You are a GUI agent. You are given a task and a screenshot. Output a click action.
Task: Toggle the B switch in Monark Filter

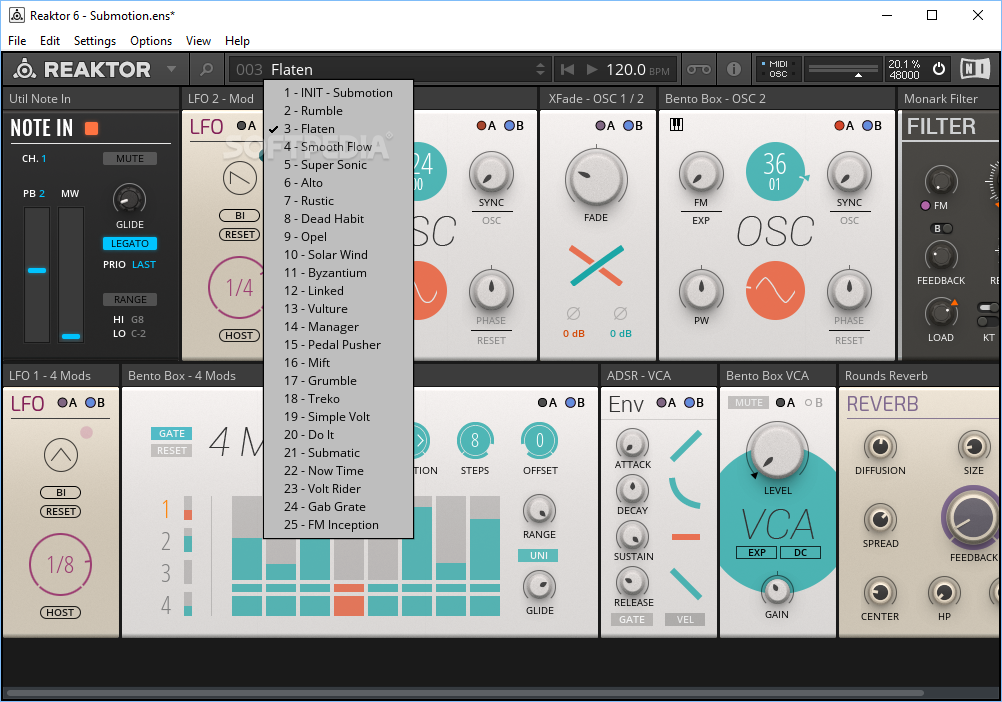[x=942, y=228]
